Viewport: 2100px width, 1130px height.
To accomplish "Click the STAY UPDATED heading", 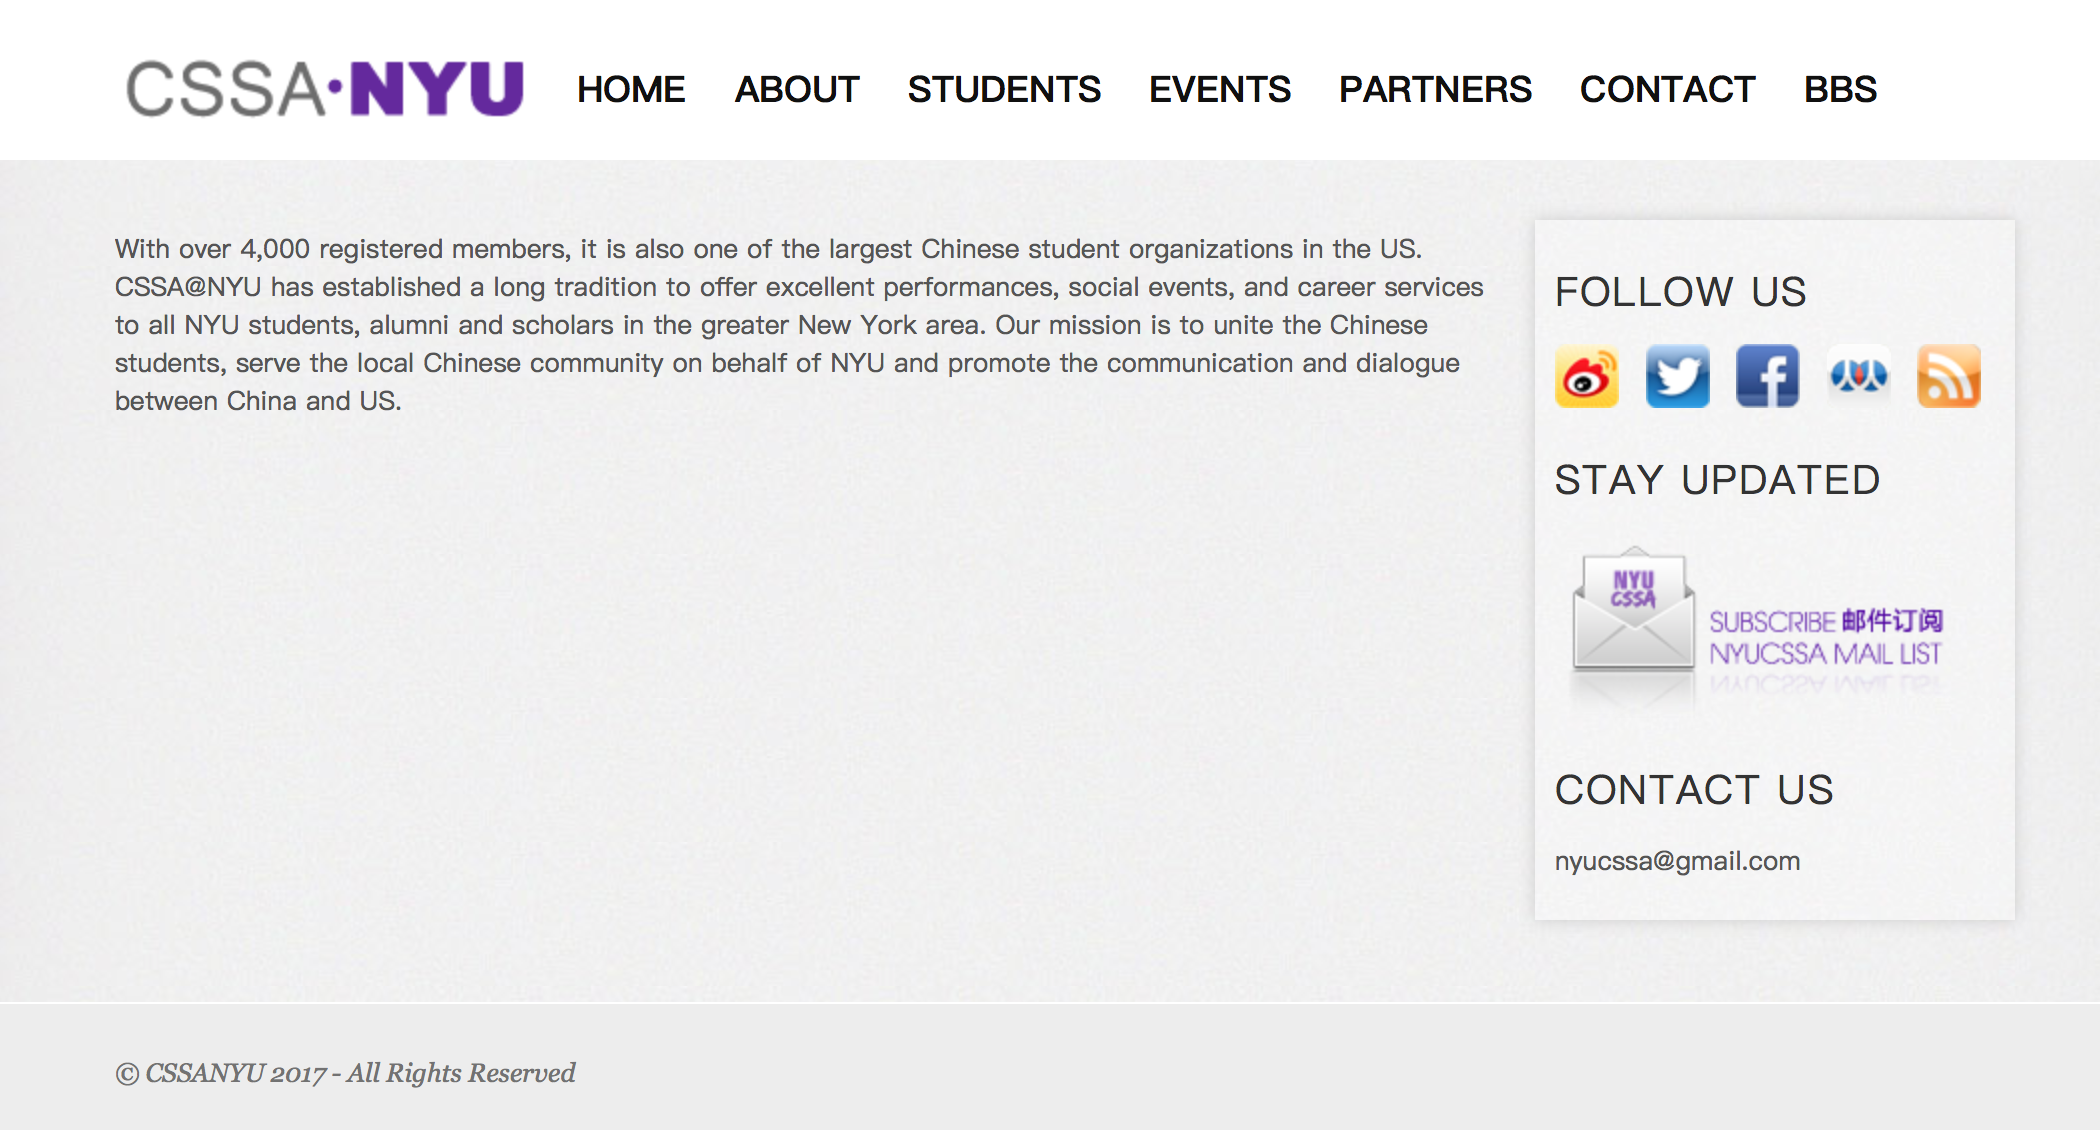I will [x=1717, y=480].
